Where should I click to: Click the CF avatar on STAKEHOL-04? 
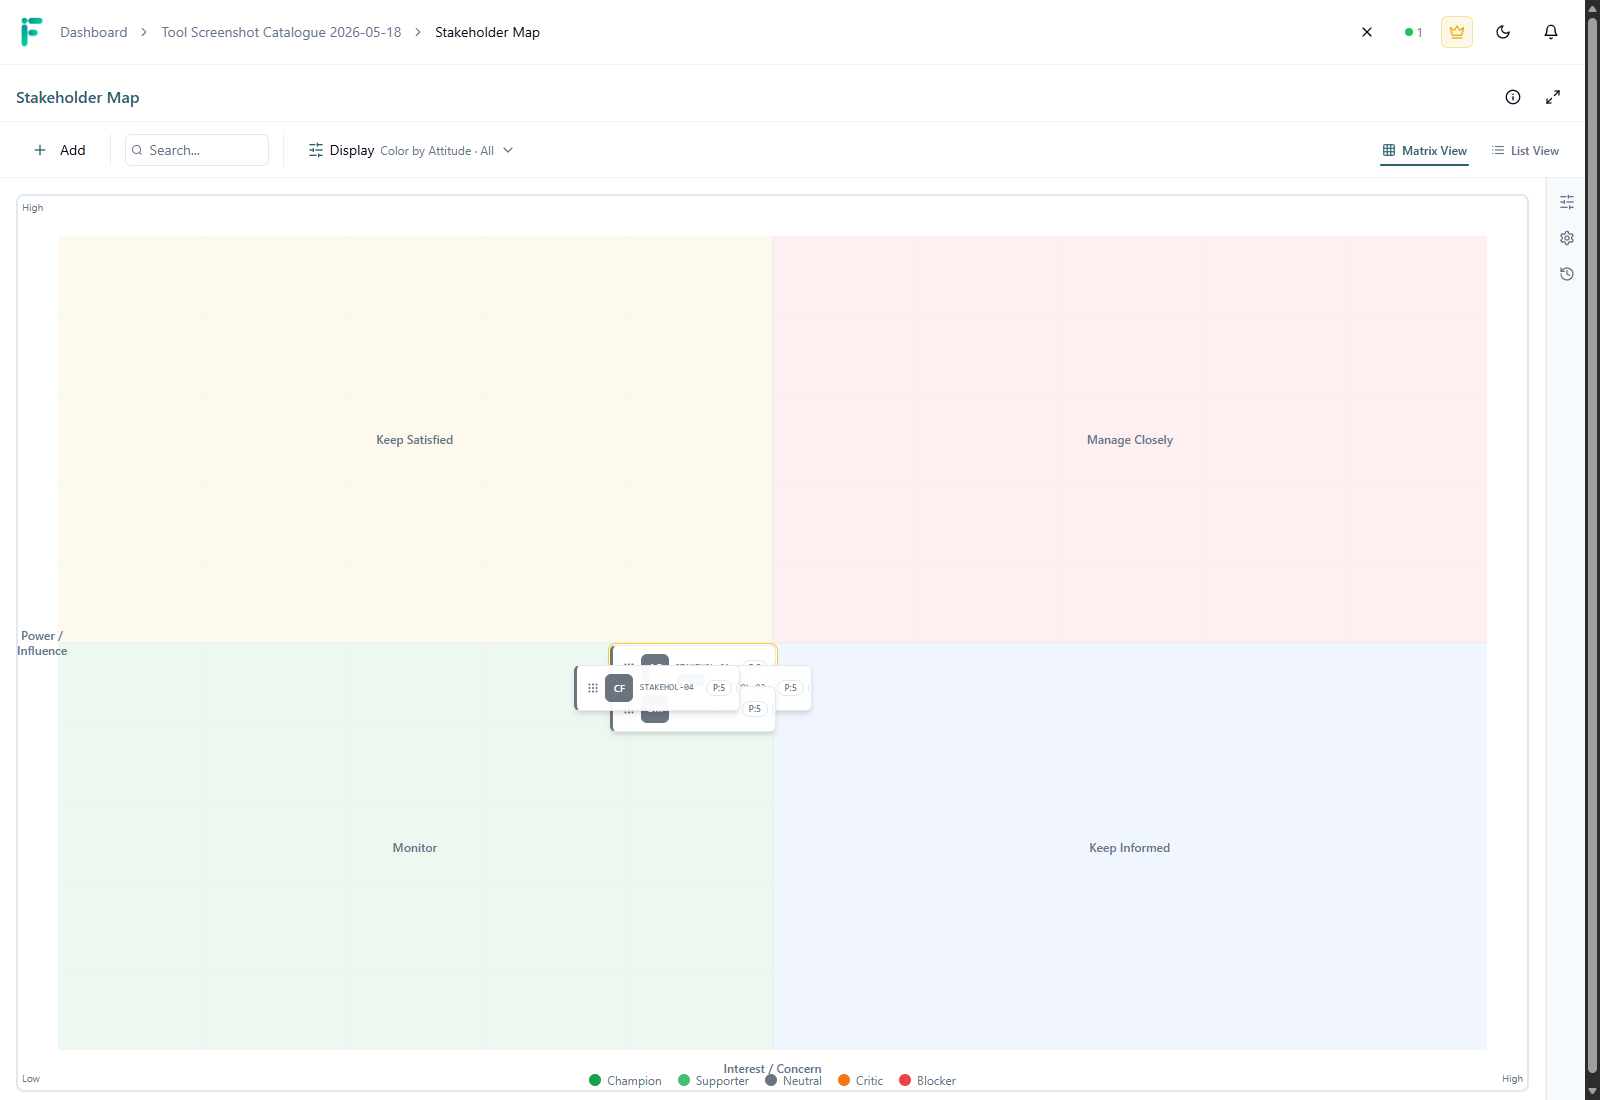[x=619, y=688]
